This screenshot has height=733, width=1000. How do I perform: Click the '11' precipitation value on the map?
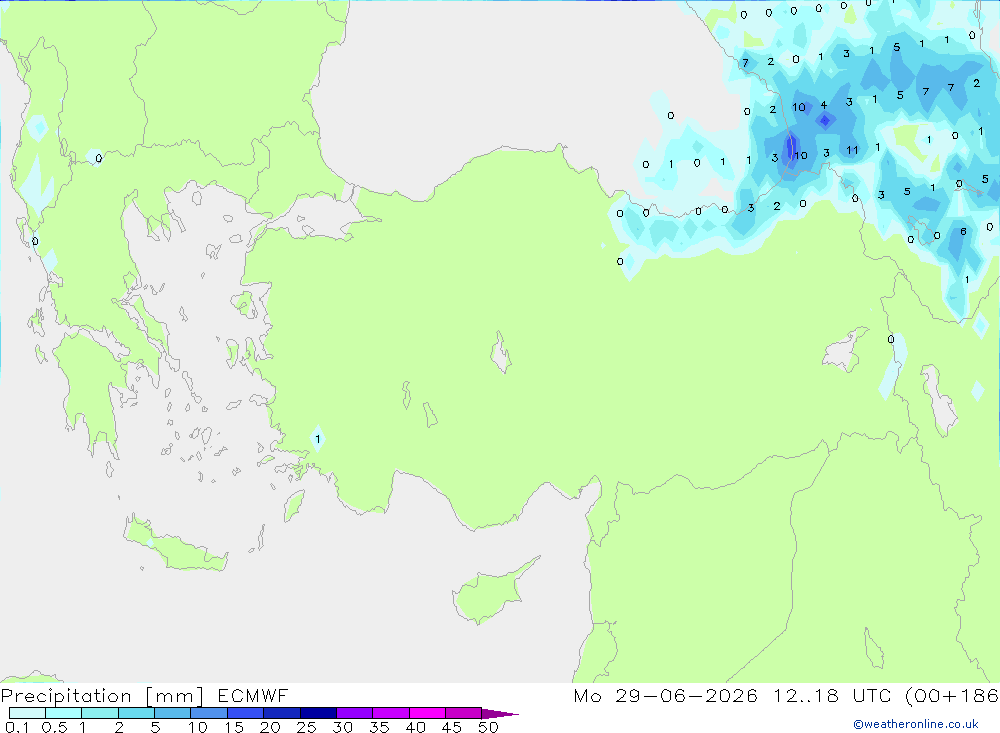coord(852,151)
